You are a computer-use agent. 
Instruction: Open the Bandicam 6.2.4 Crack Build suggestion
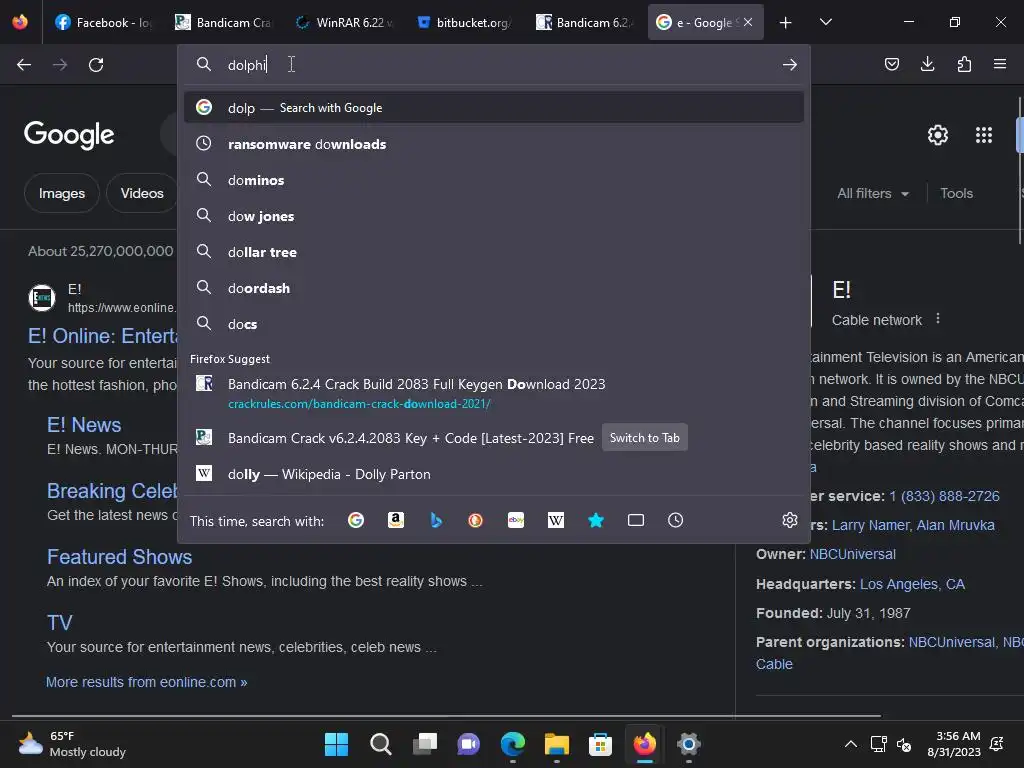pos(494,393)
